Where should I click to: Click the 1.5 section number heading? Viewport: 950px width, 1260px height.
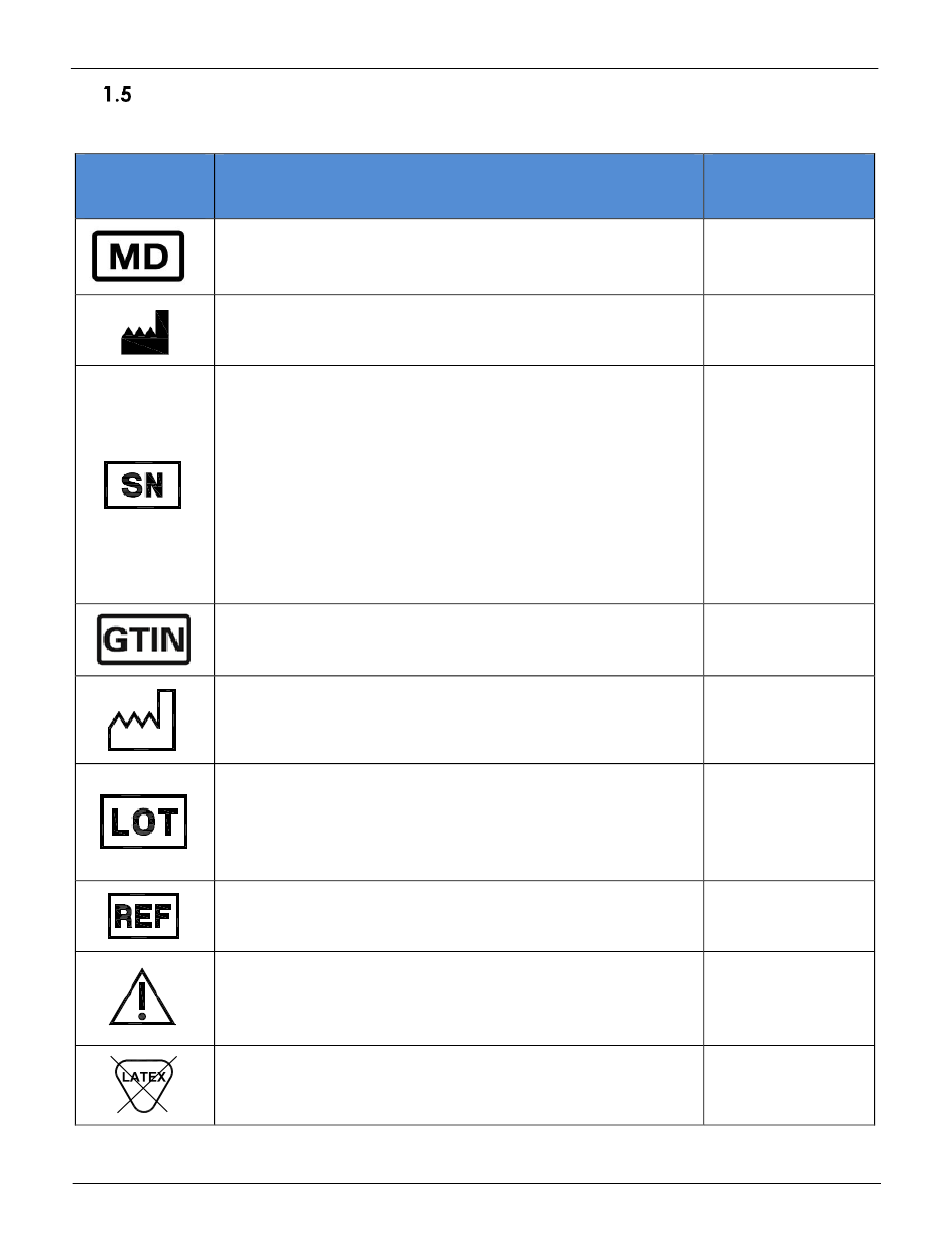tap(118, 96)
